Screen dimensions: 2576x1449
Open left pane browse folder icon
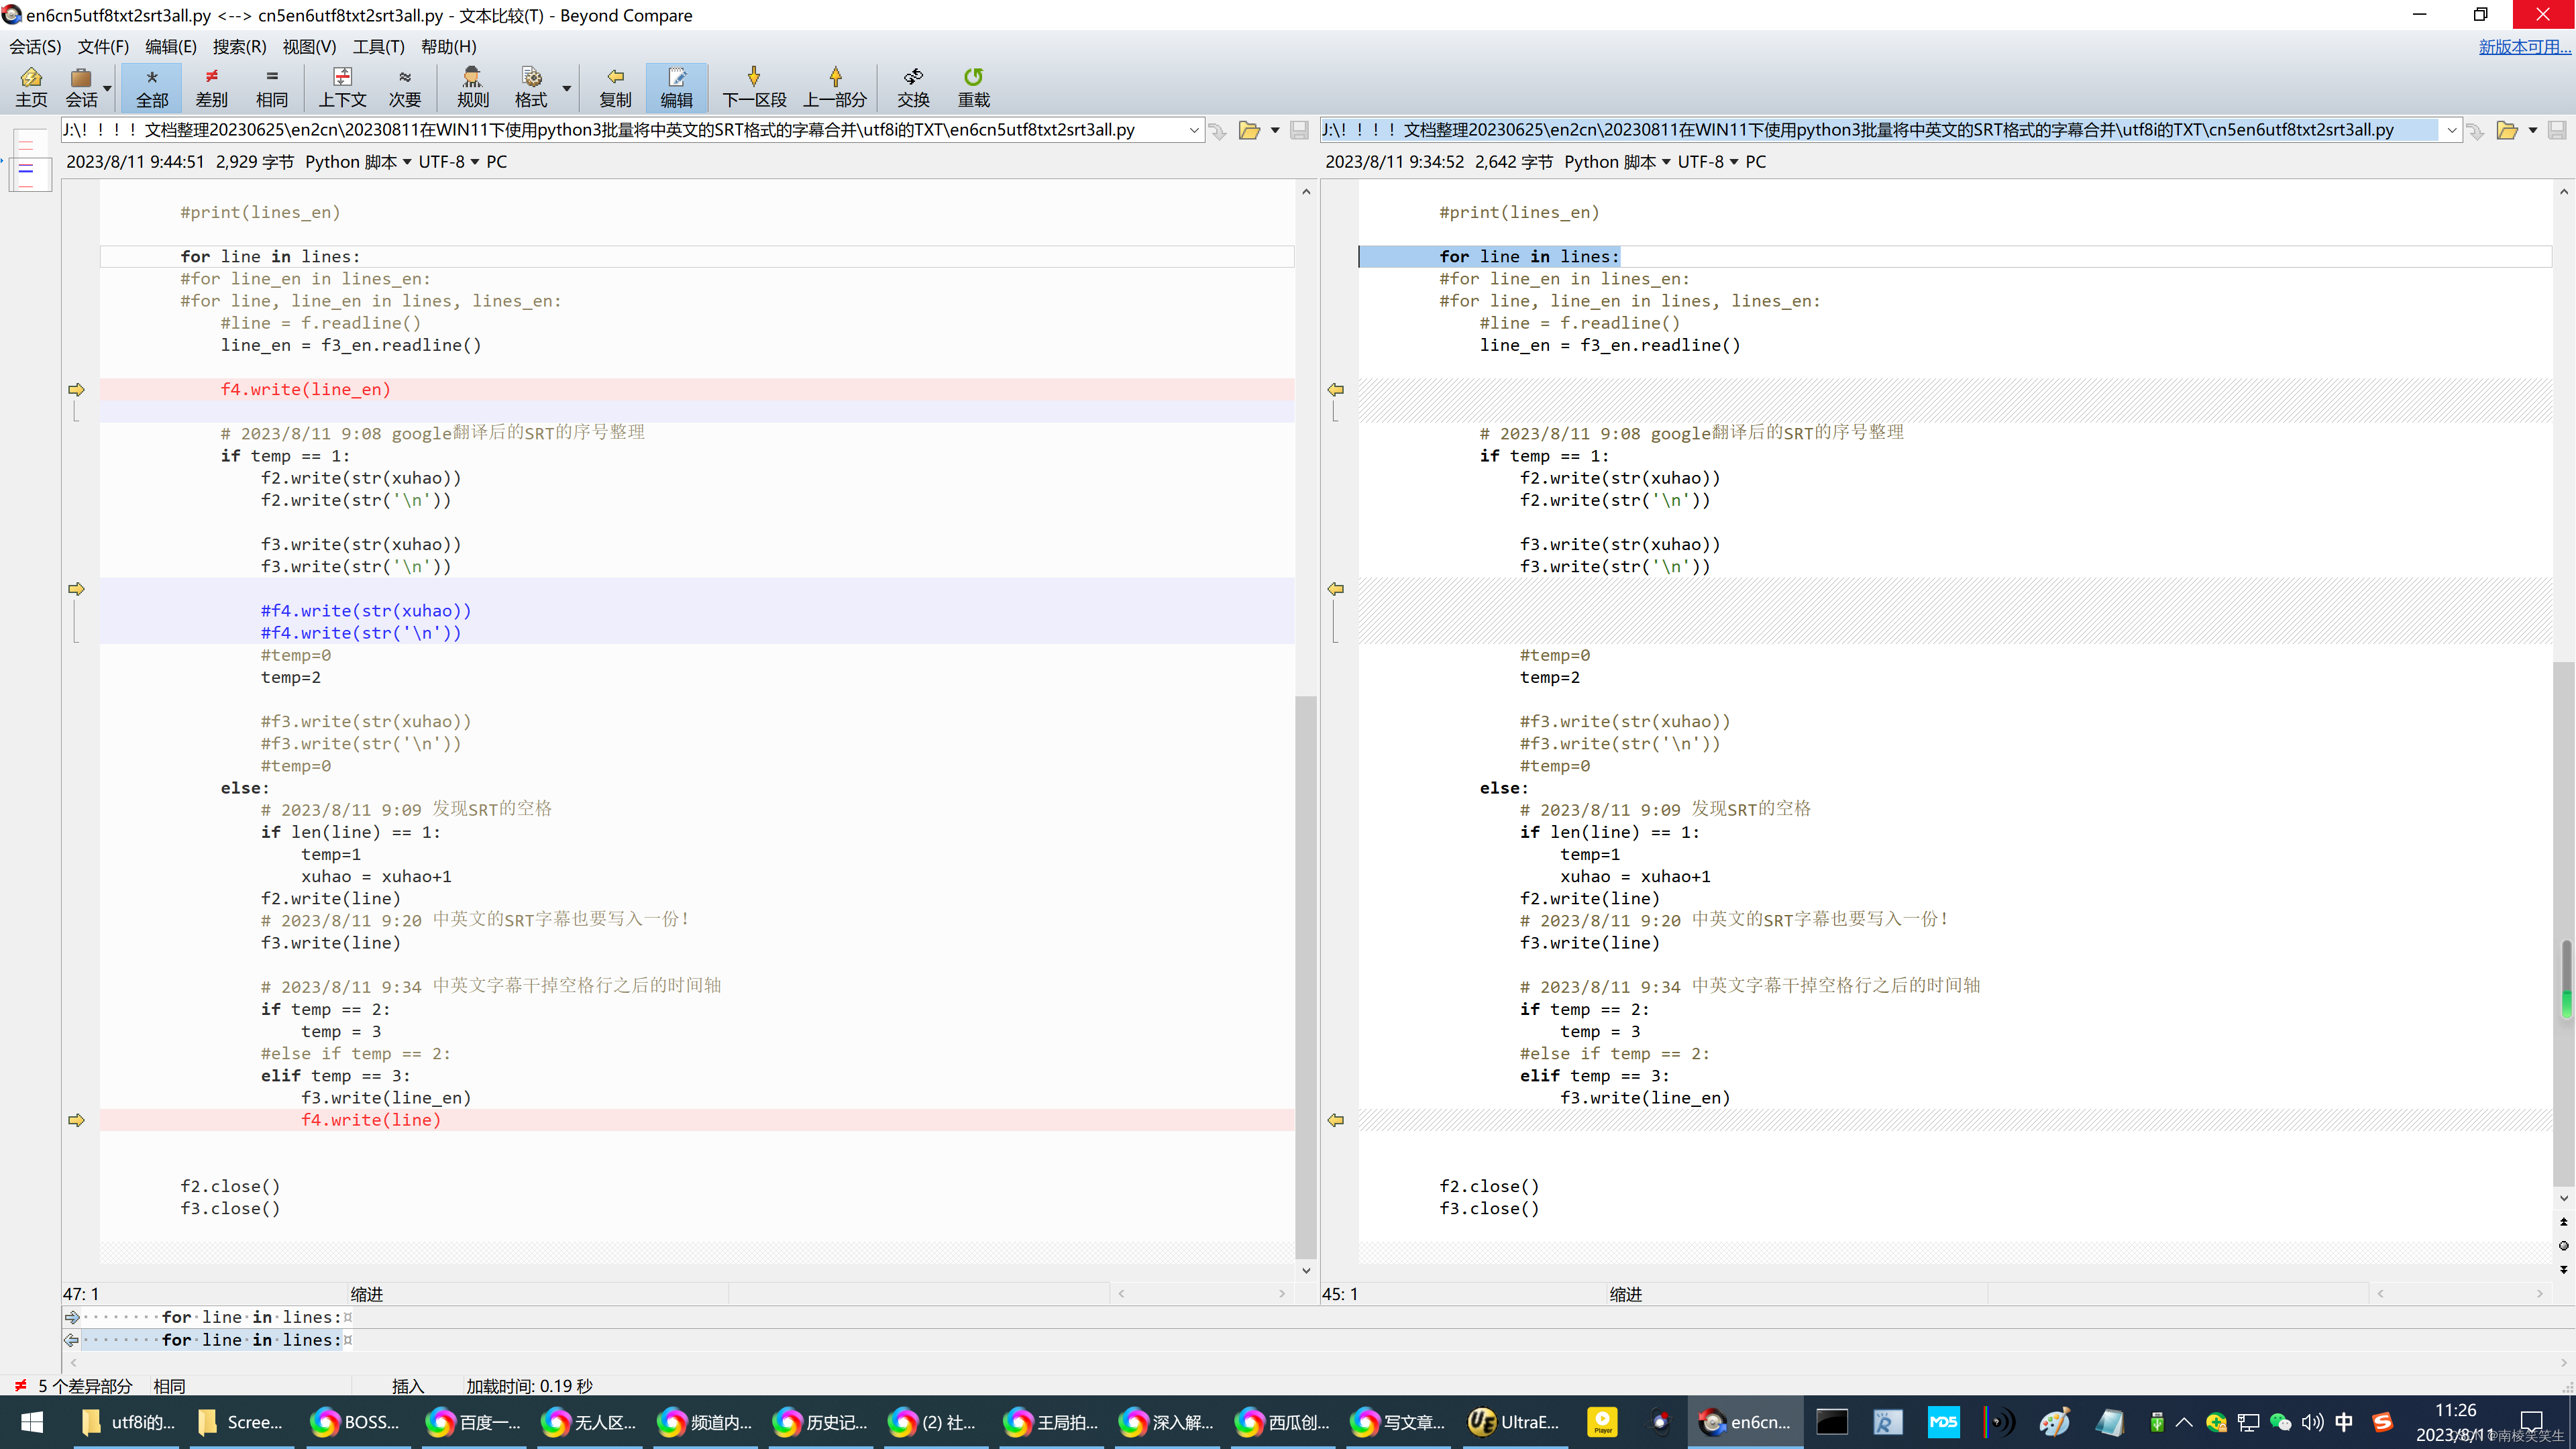[1249, 130]
